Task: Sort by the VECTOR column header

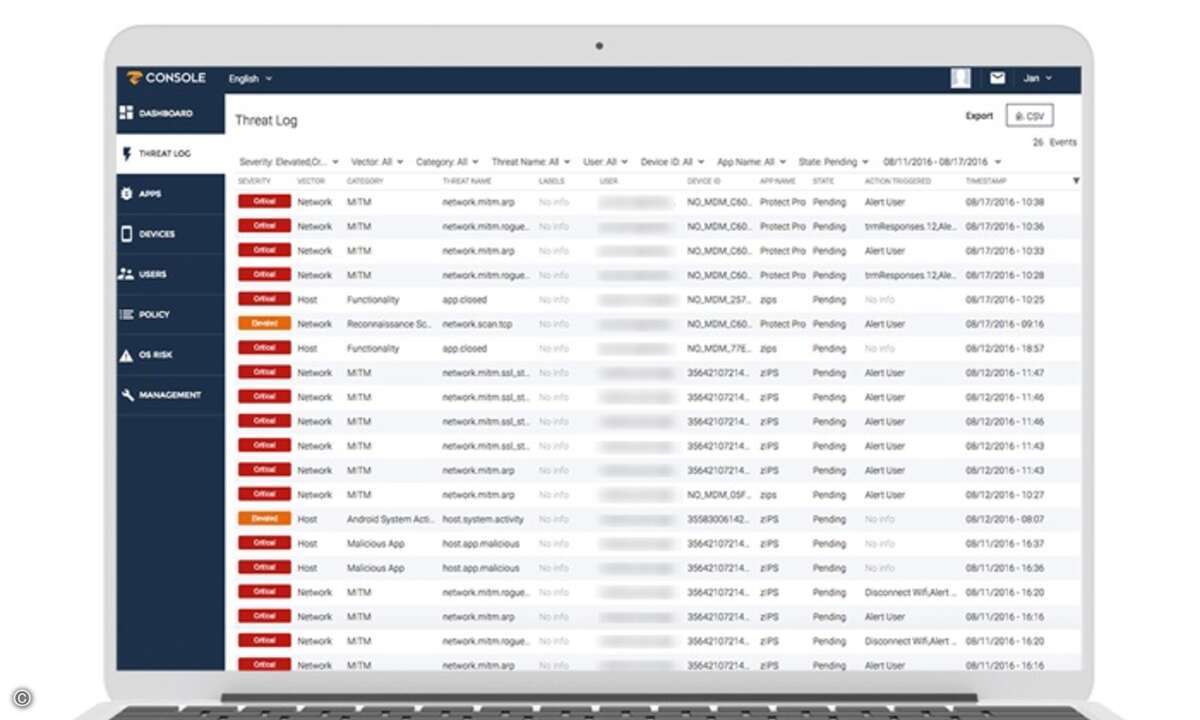Action: click(311, 181)
